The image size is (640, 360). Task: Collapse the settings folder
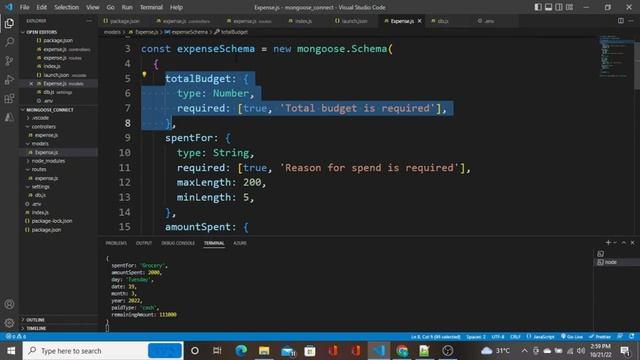(x=40, y=187)
